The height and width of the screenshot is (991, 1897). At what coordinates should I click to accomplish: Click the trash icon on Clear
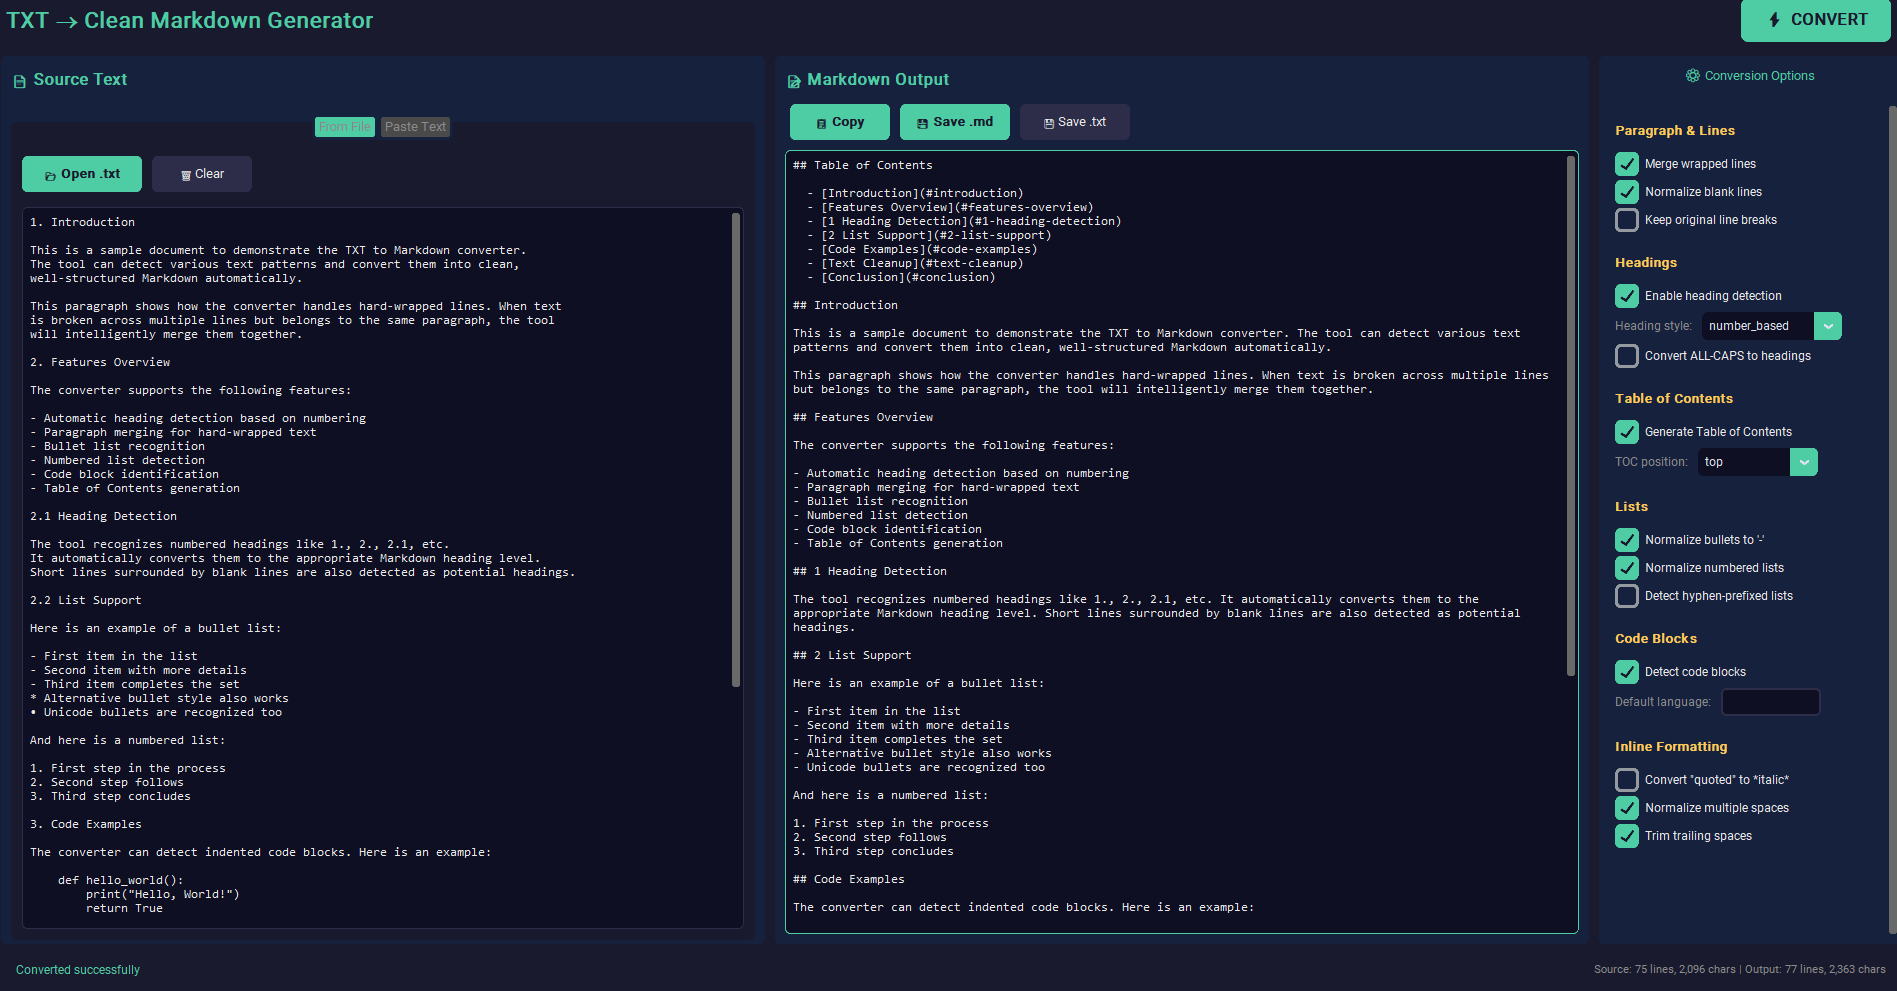(186, 176)
